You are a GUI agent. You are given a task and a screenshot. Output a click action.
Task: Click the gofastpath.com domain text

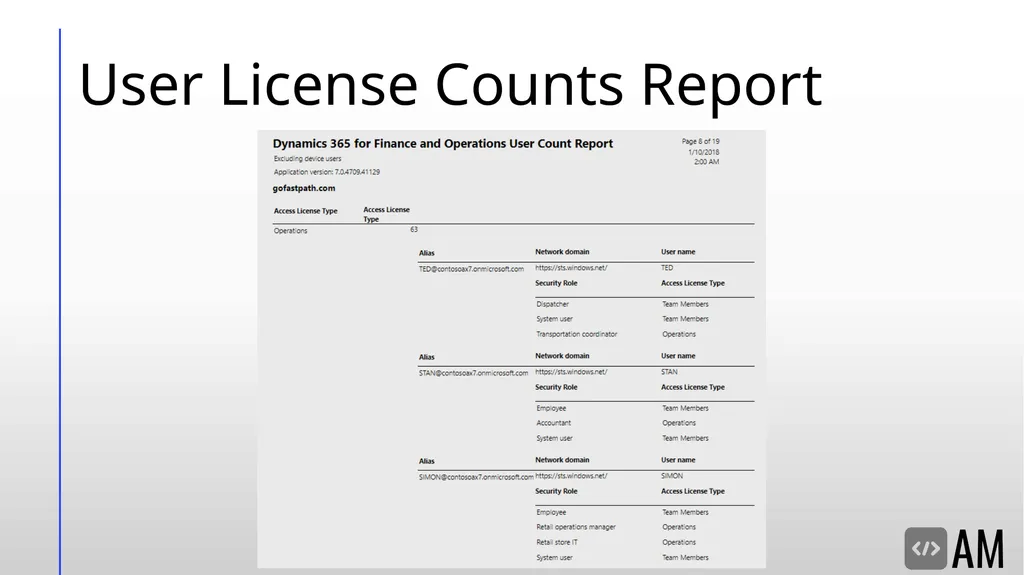tap(304, 188)
